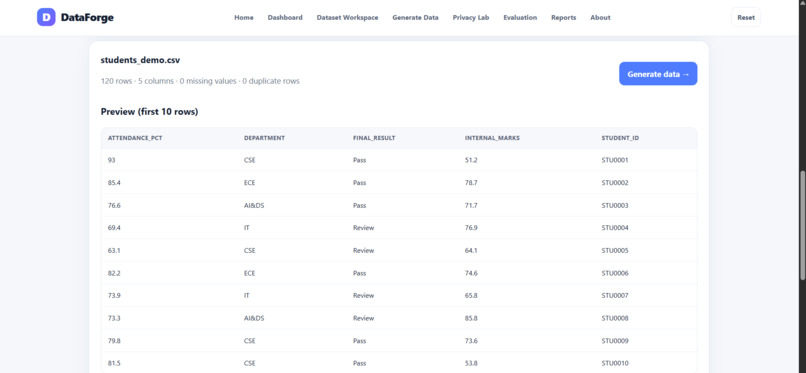Click internal marks value 53.8
This screenshot has height=373, width=806.
(471, 364)
